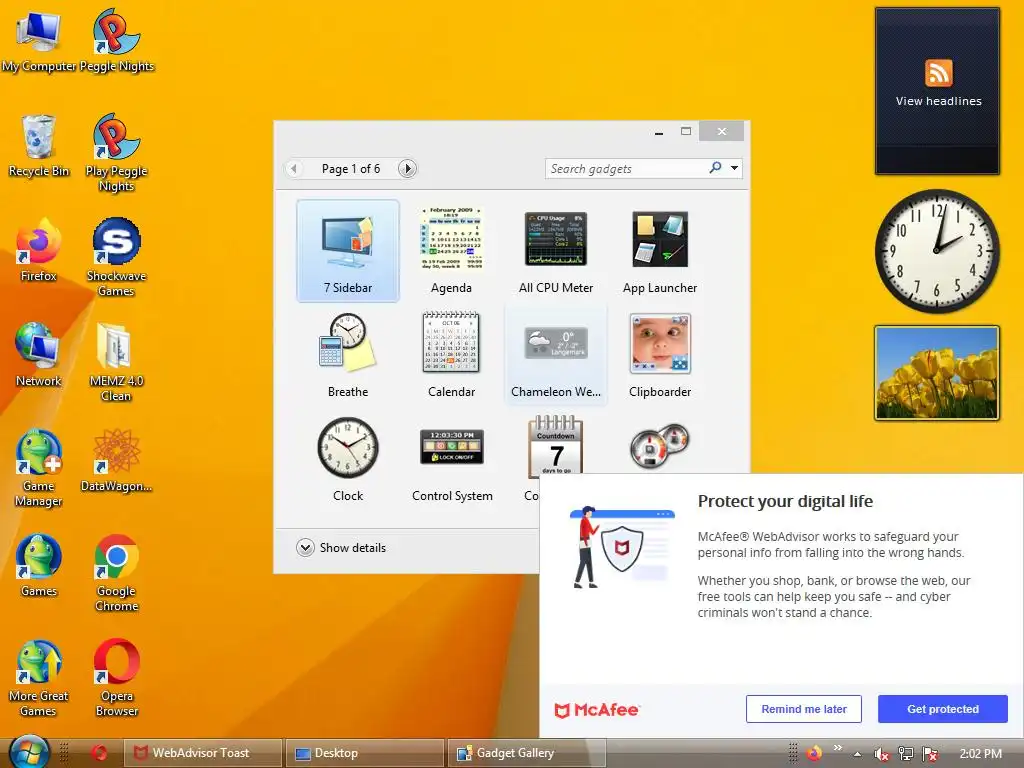This screenshot has height=768, width=1024.
Task: Select the 7 Sidebar gadget
Action: point(347,251)
